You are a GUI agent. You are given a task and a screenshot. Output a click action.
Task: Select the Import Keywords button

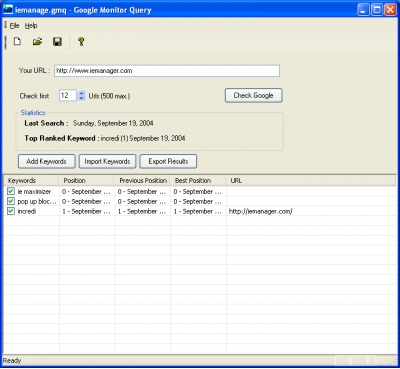pyautogui.click(x=107, y=161)
